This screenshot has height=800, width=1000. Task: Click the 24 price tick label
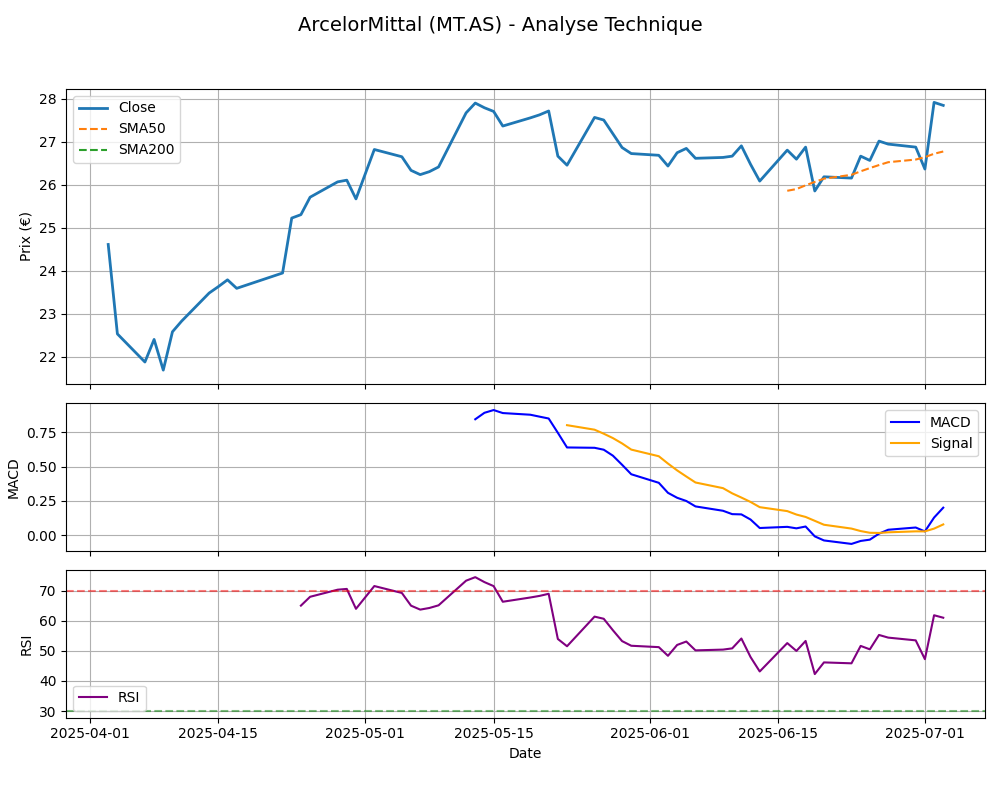coord(48,272)
